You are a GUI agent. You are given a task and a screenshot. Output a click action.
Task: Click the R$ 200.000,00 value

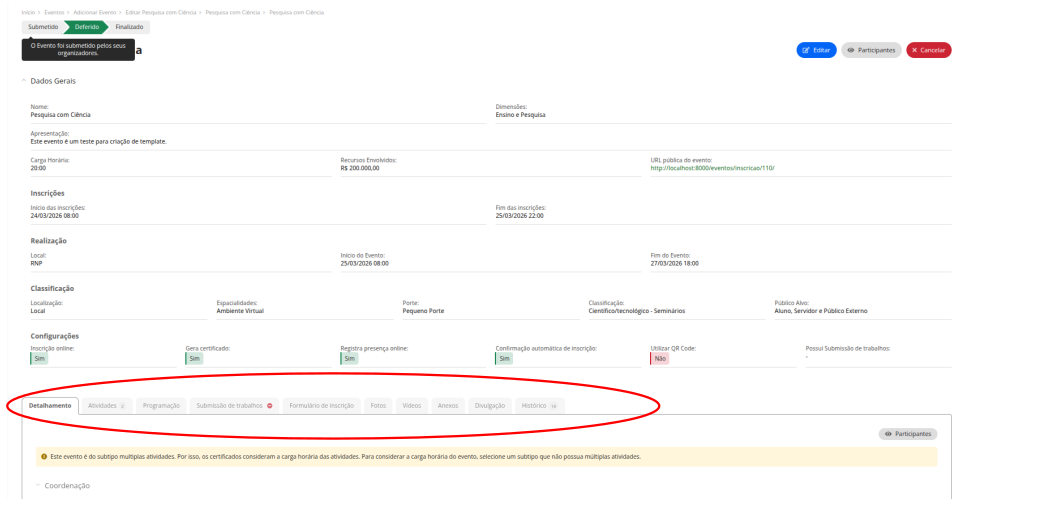coord(360,168)
